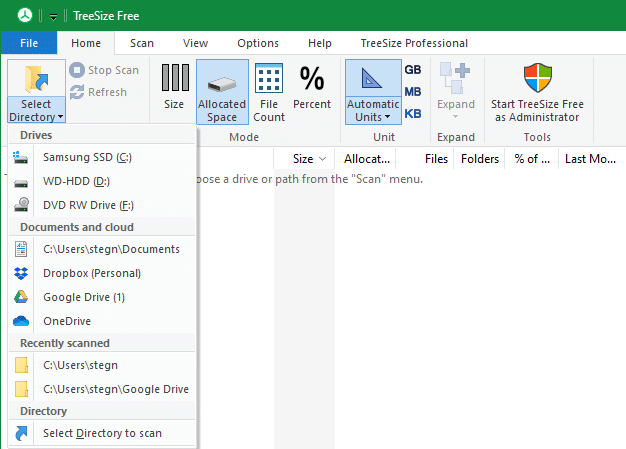The height and width of the screenshot is (449, 626).
Task: Scan Google Drive (1)
Action: click(102, 297)
